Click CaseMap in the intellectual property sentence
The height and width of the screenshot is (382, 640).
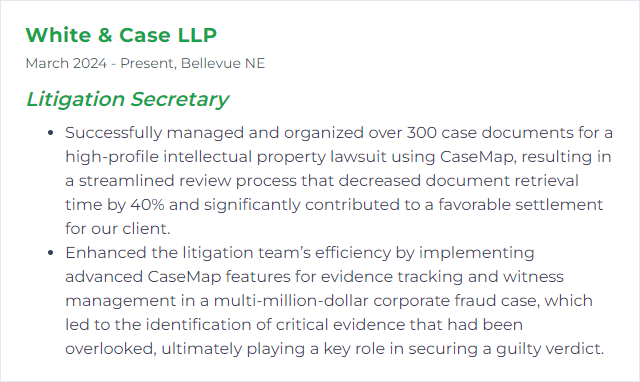pyautogui.click(x=478, y=157)
